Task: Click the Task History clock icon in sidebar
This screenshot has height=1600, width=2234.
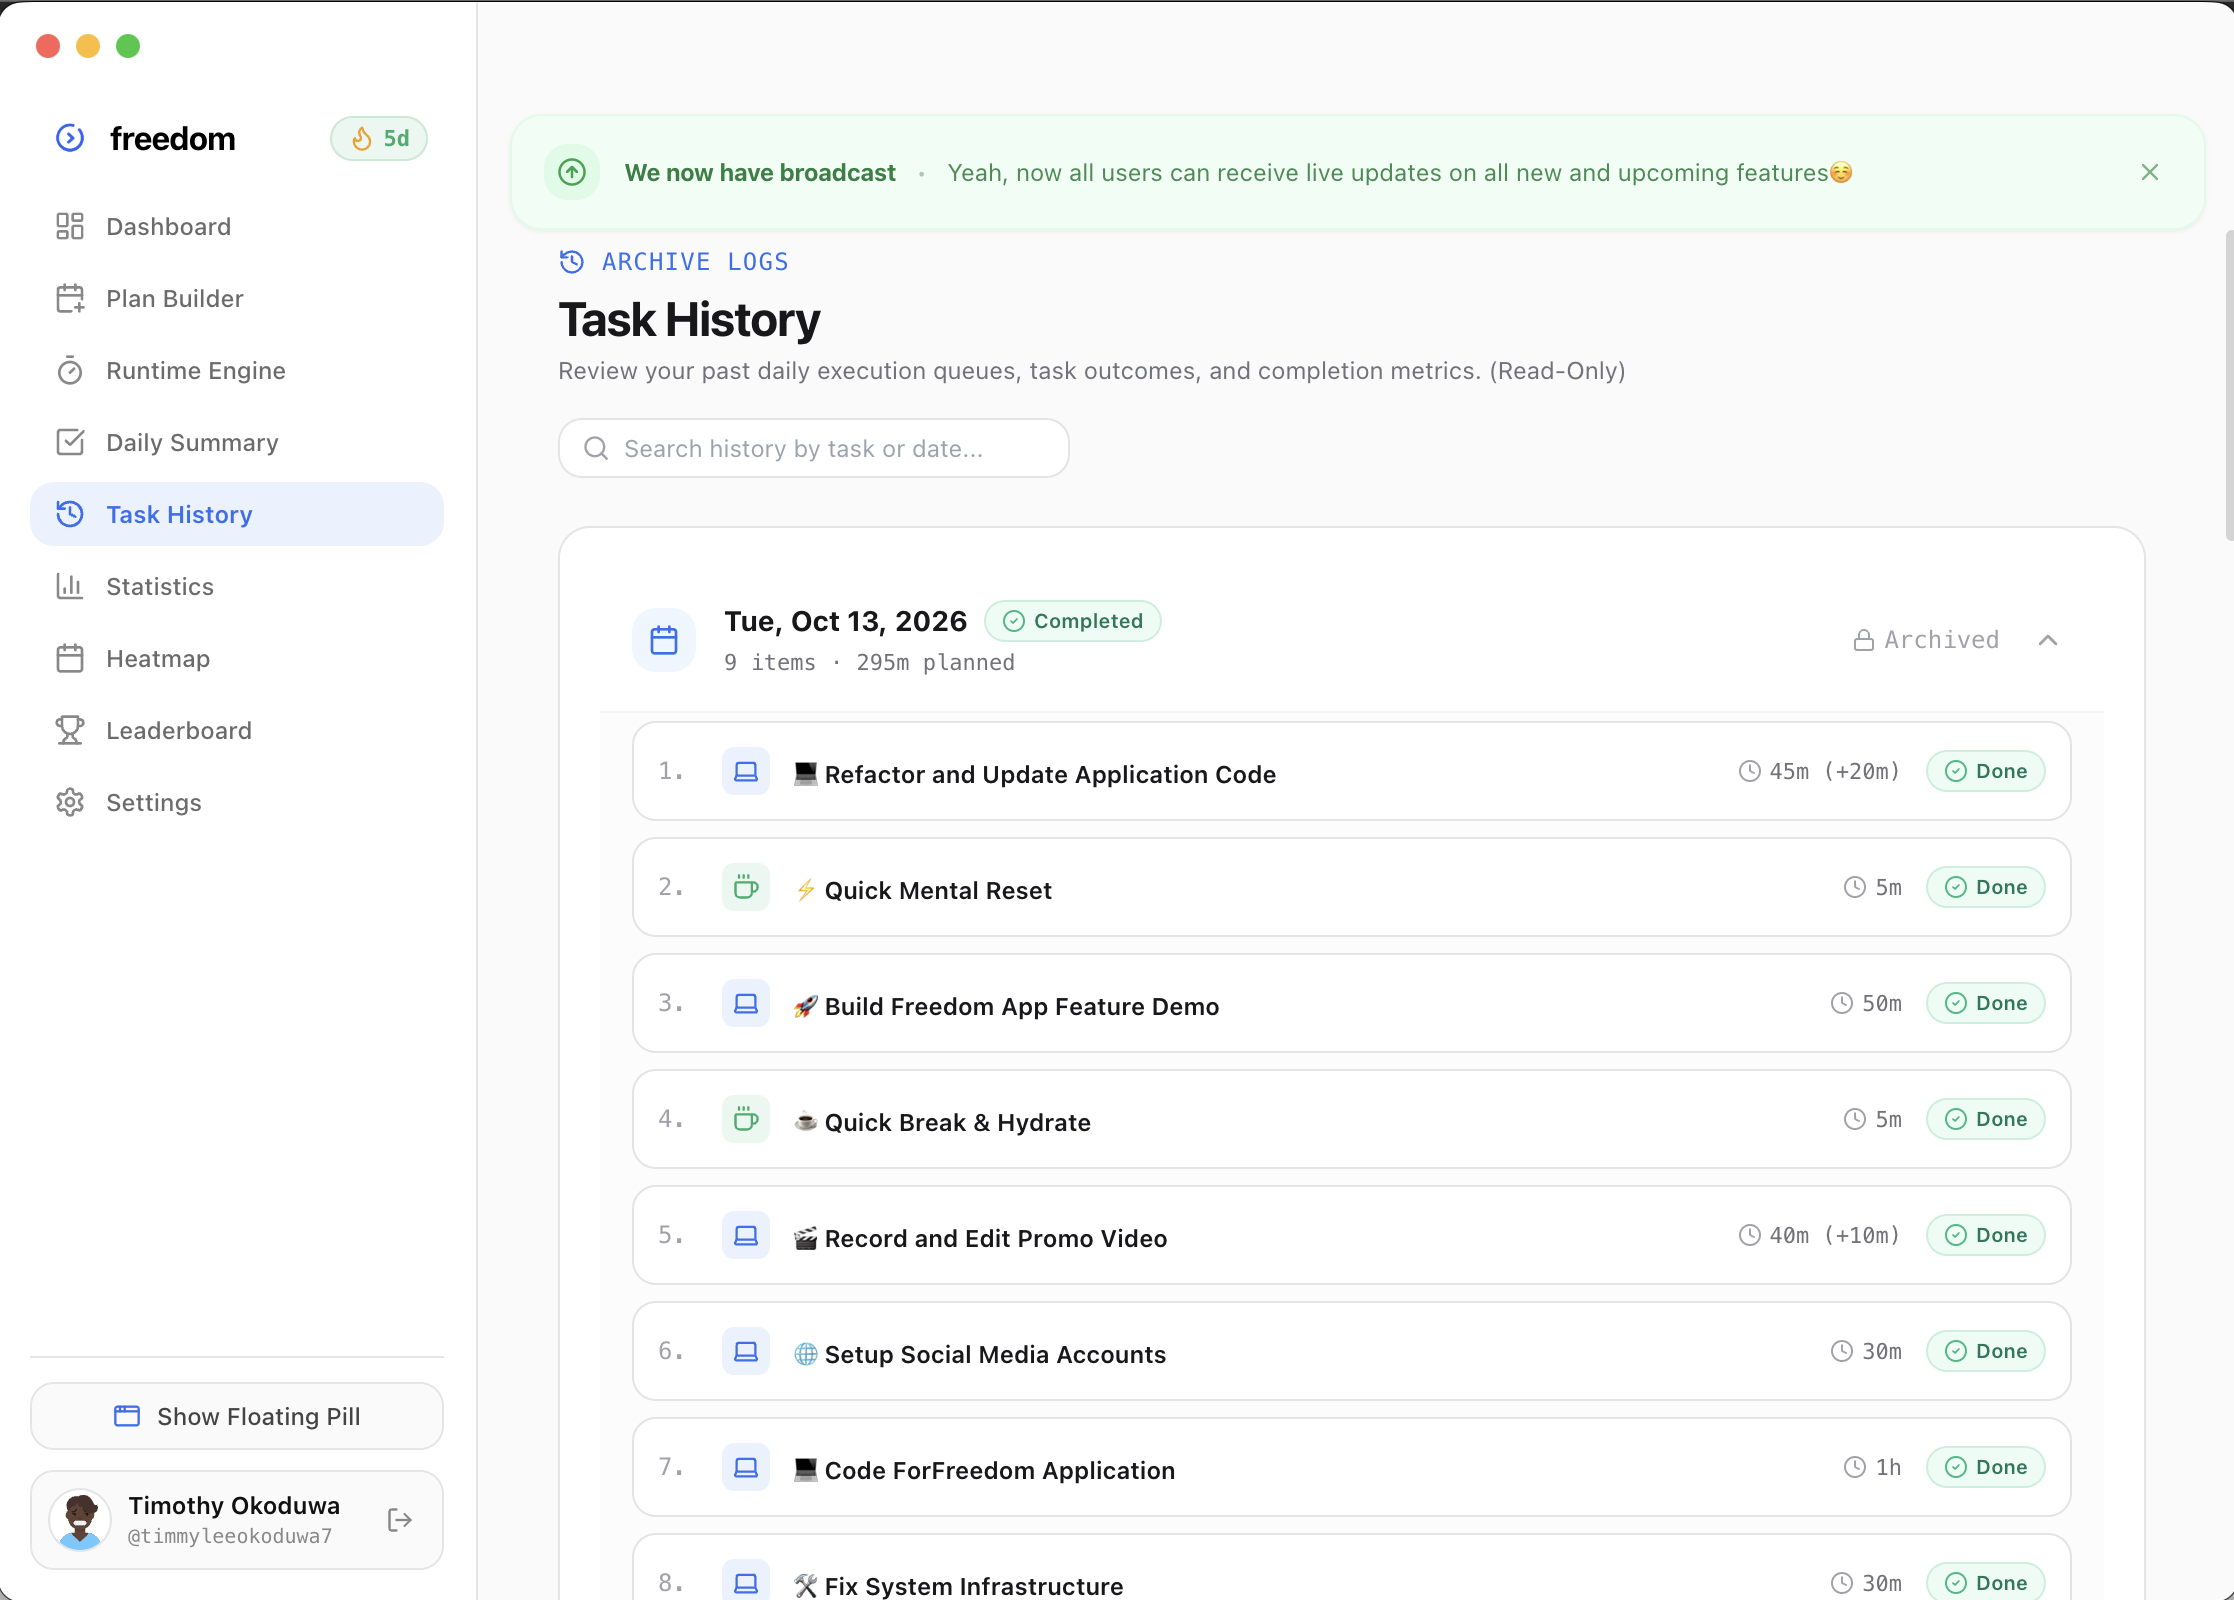Action: [70, 514]
